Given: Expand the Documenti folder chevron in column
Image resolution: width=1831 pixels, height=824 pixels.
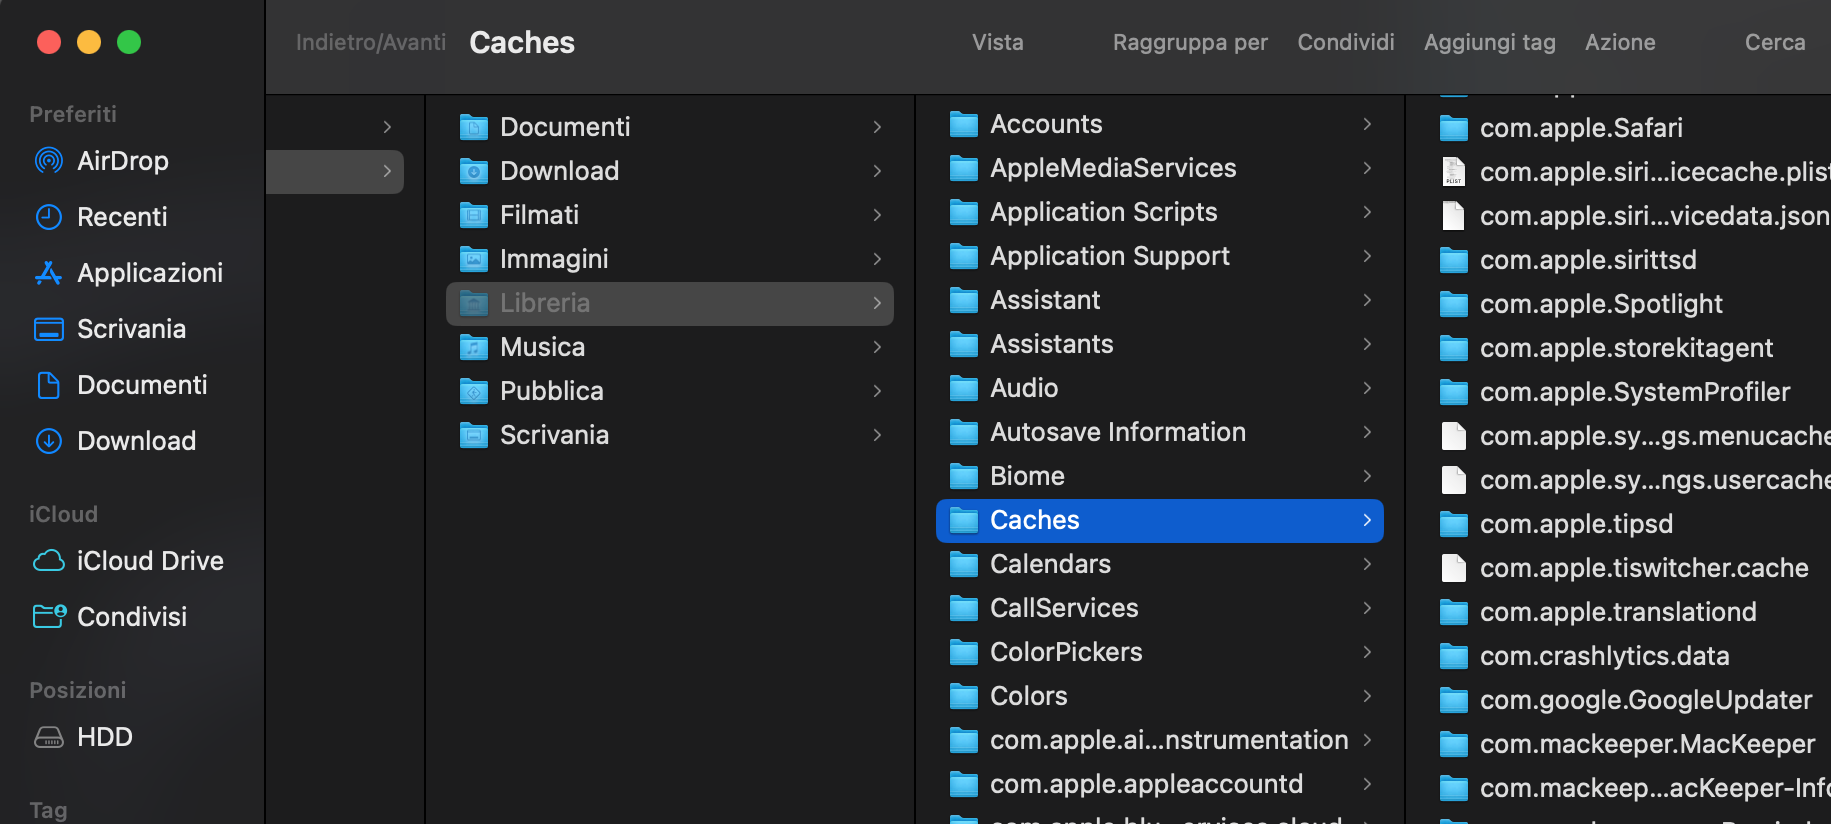Looking at the screenshot, I should [x=877, y=127].
